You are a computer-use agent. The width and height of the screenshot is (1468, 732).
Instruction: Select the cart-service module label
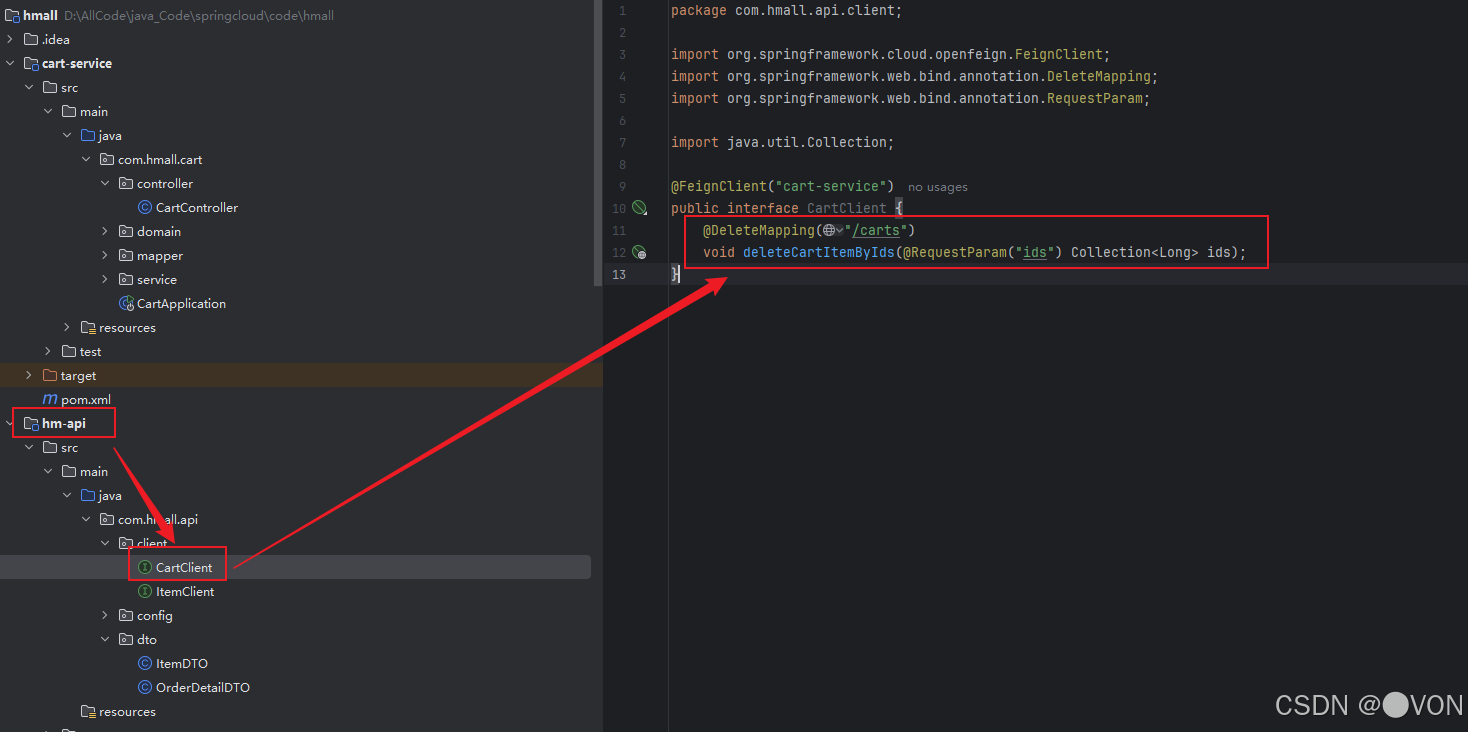click(77, 63)
